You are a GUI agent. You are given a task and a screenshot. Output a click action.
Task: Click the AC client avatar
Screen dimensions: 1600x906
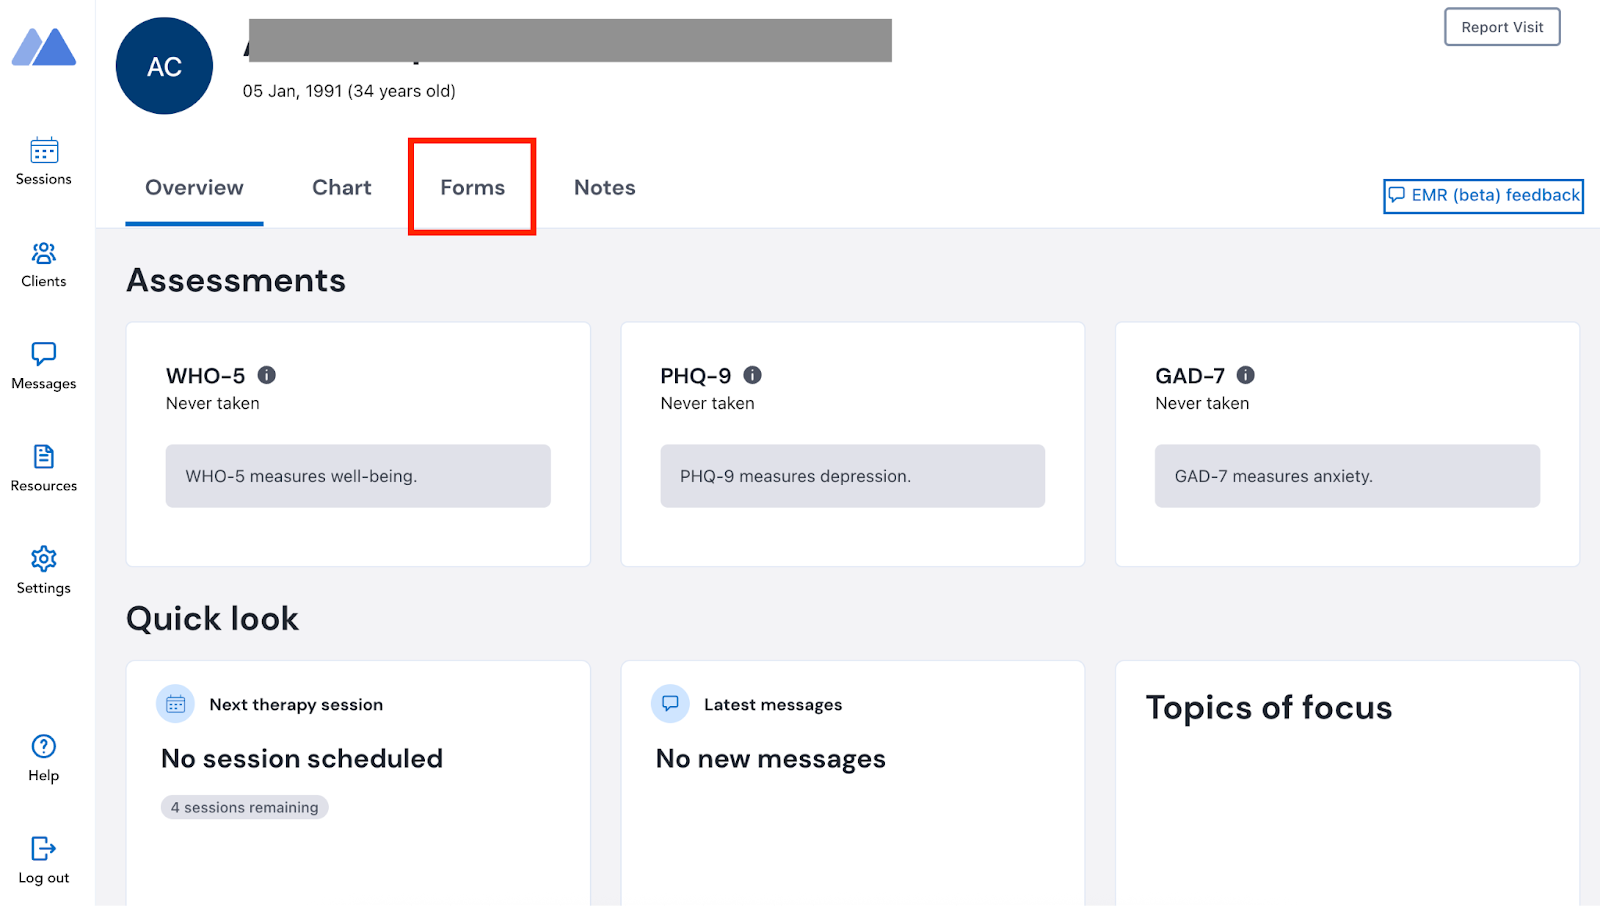tap(165, 66)
